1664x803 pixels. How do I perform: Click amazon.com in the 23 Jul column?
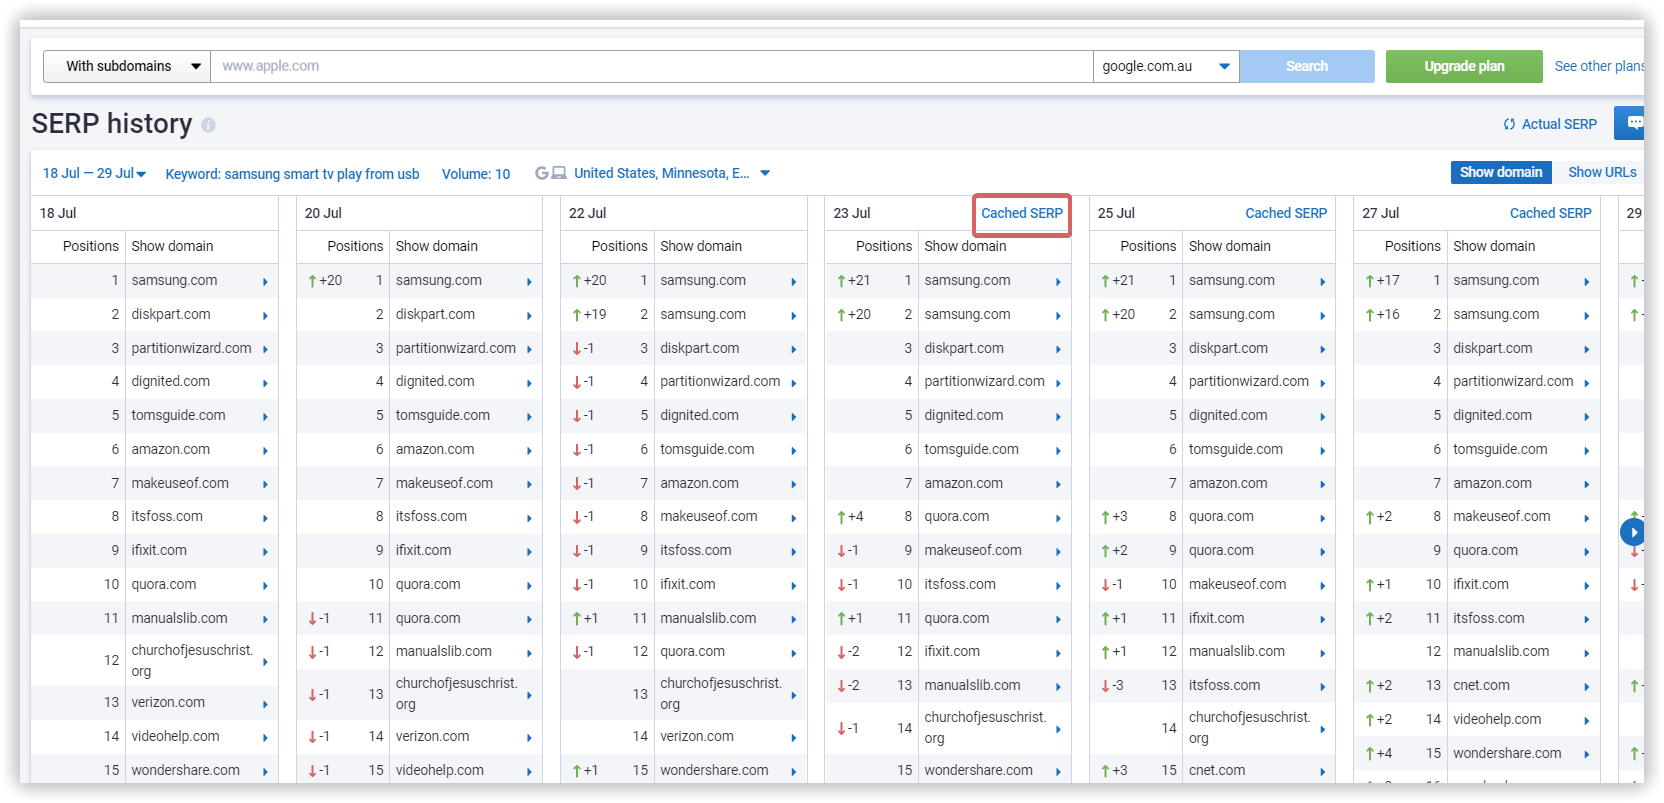[963, 483]
